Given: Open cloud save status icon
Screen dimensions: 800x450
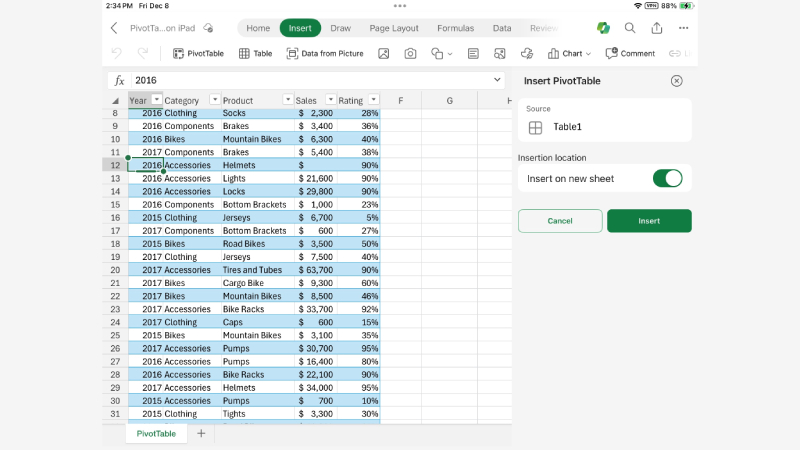Looking at the screenshot, I should pos(208,28).
